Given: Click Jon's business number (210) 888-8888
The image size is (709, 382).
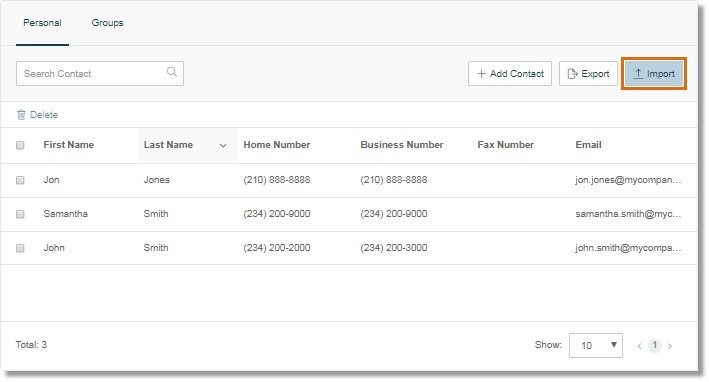Looking at the screenshot, I should point(394,179).
